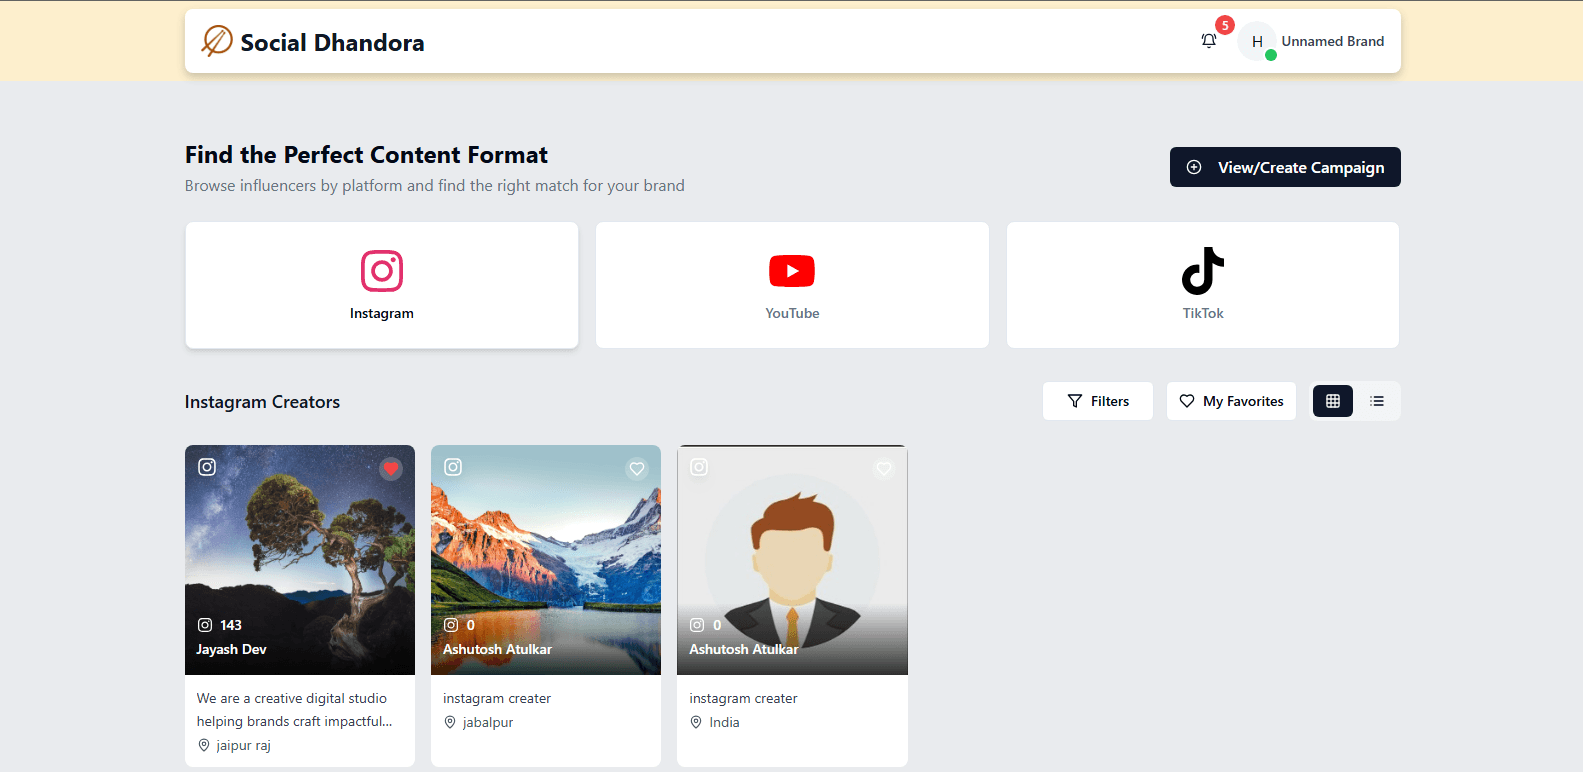Viewport: 1583px width, 772px height.
Task: Favorite the avatar Ashutosh Atulkar card
Action: 884,468
